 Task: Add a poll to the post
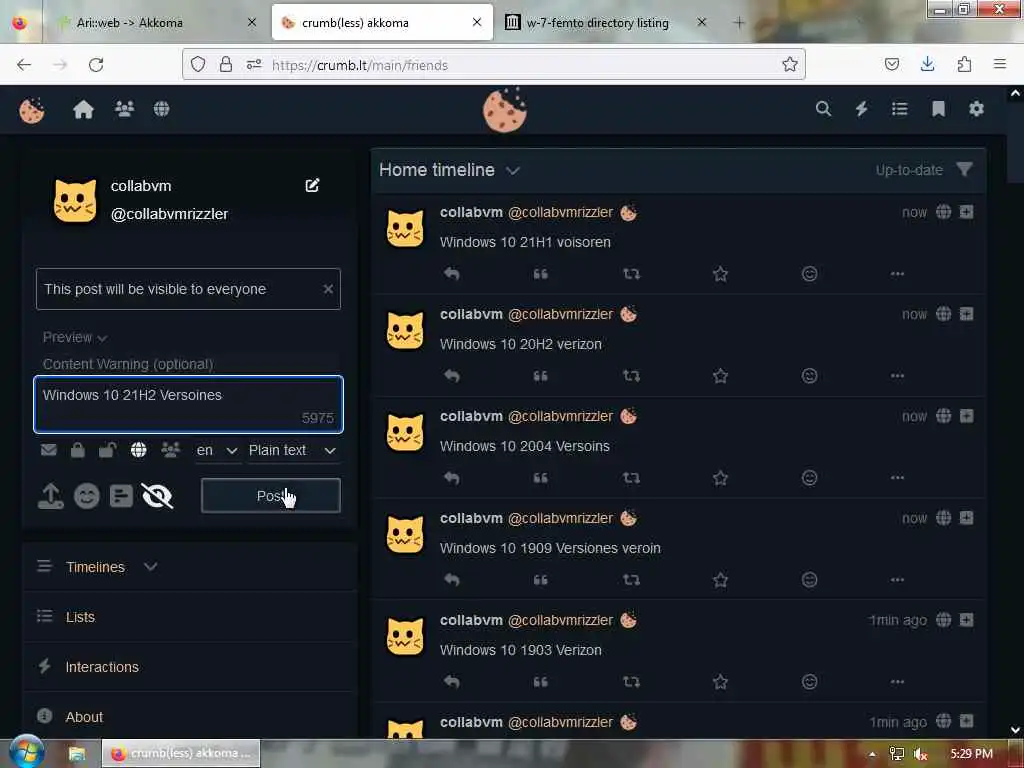point(121,497)
